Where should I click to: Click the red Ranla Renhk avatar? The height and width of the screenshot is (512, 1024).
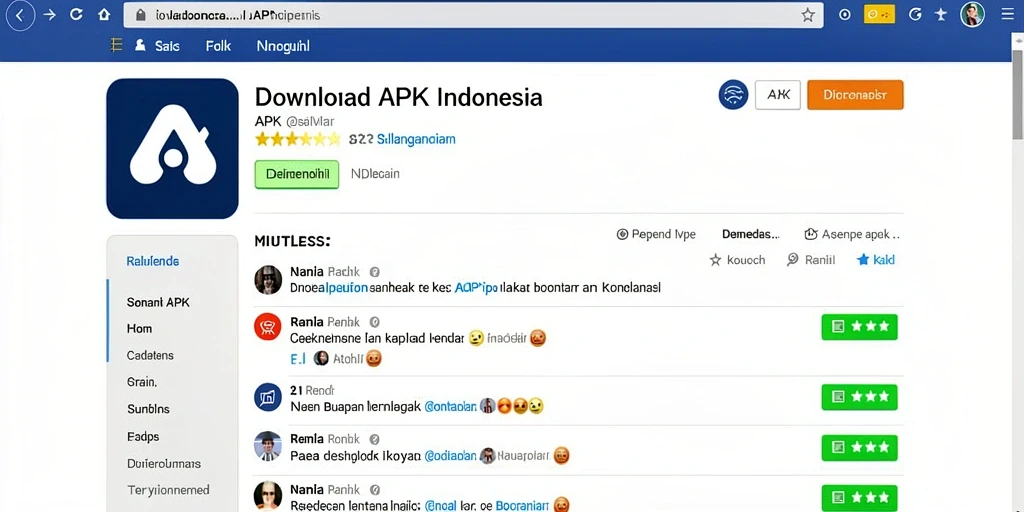point(267,327)
